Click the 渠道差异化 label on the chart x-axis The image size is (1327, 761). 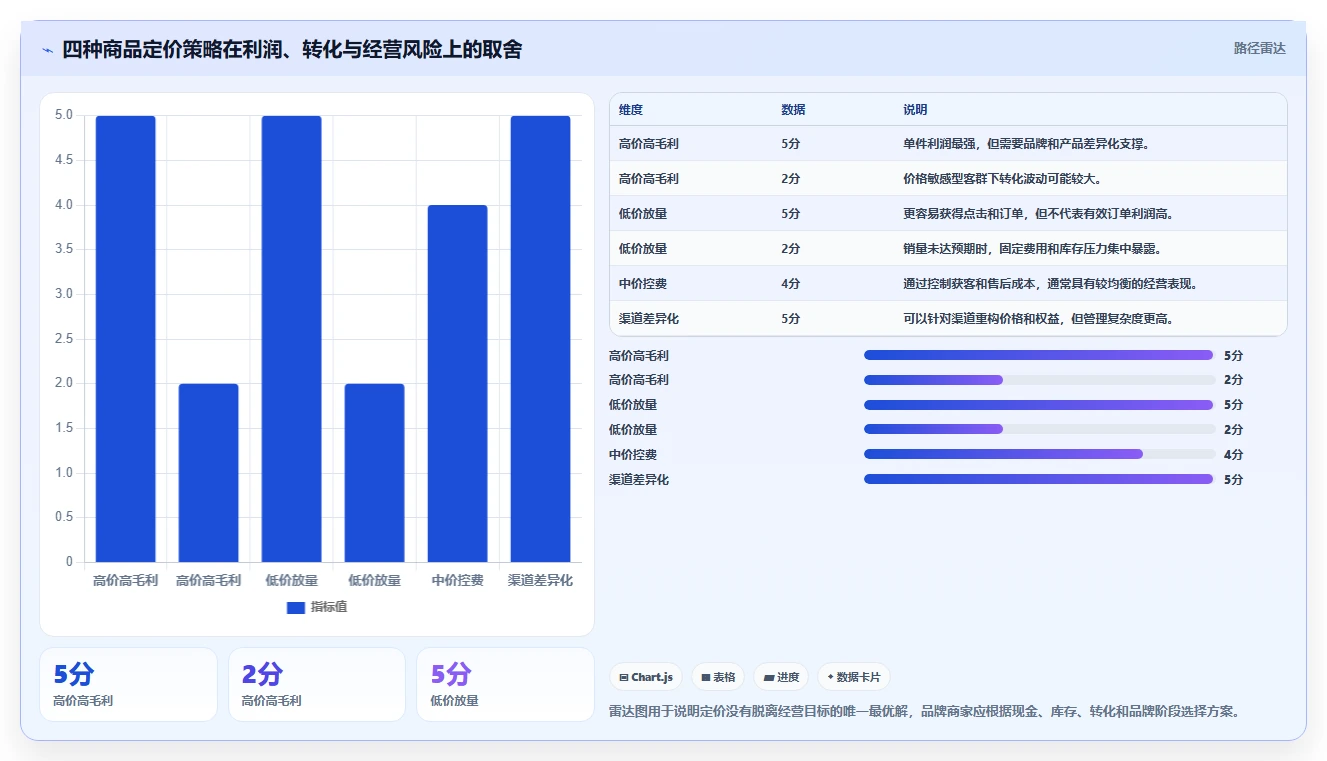(541, 581)
